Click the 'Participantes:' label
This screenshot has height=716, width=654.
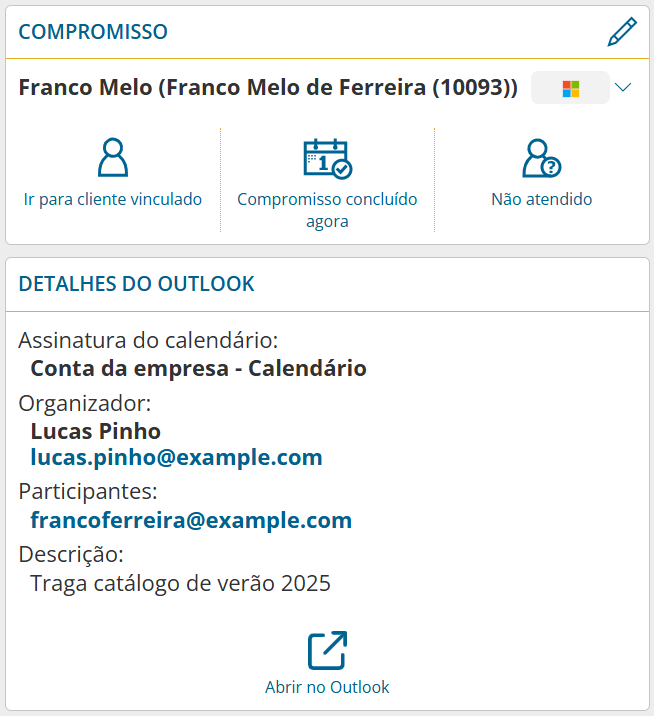tap(88, 492)
